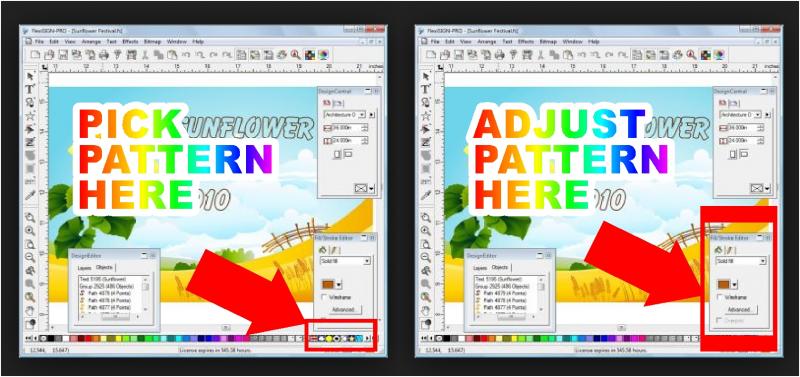This screenshot has width=800, height=377.
Task: Click the Zoom Out magnifier in PICK PATTERN window
Action: [x=30, y=257]
